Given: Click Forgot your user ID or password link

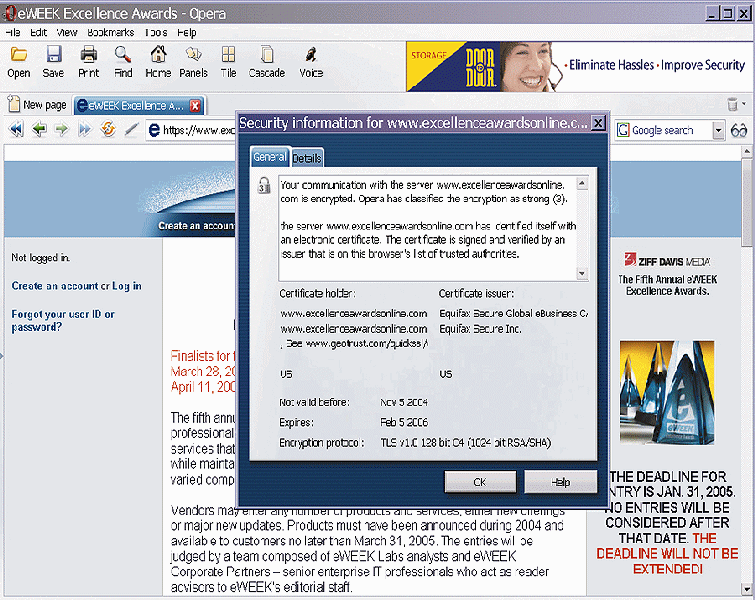Looking at the screenshot, I should [63, 321].
